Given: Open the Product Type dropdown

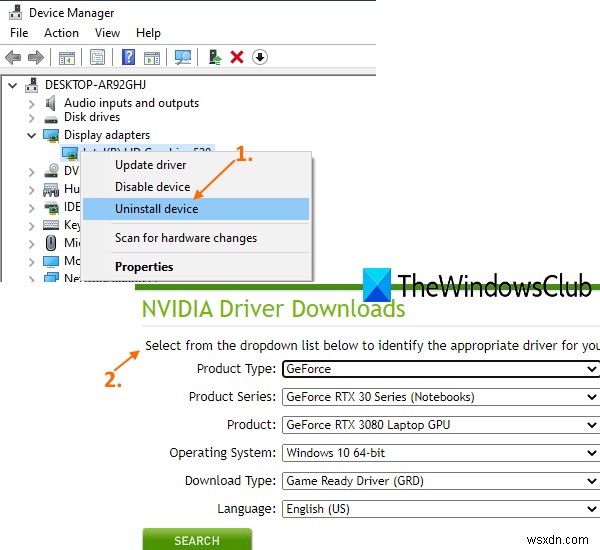Looking at the screenshot, I should coord(440,369).
